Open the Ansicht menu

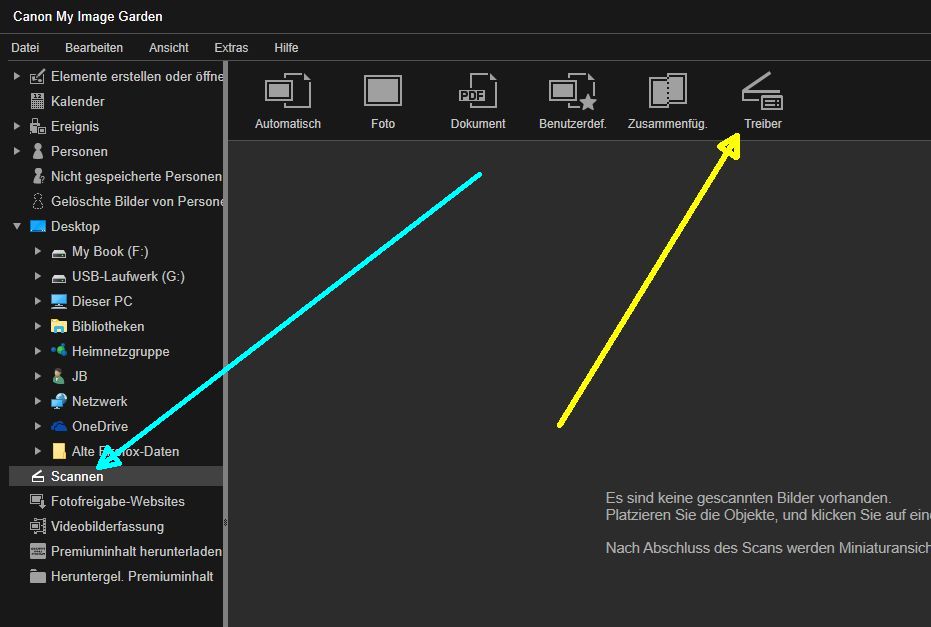169,48
